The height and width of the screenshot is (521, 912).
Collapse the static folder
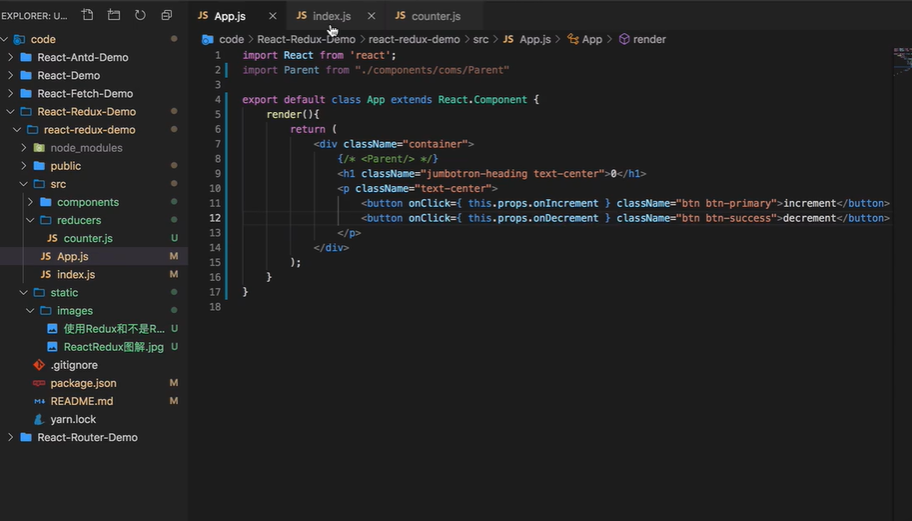tap(24, 292)
